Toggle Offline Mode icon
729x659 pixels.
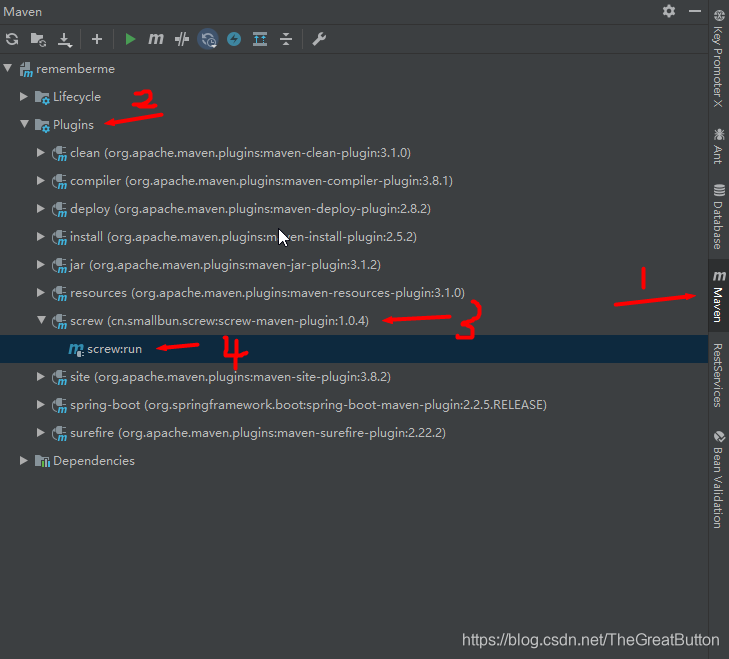point(182,39)
